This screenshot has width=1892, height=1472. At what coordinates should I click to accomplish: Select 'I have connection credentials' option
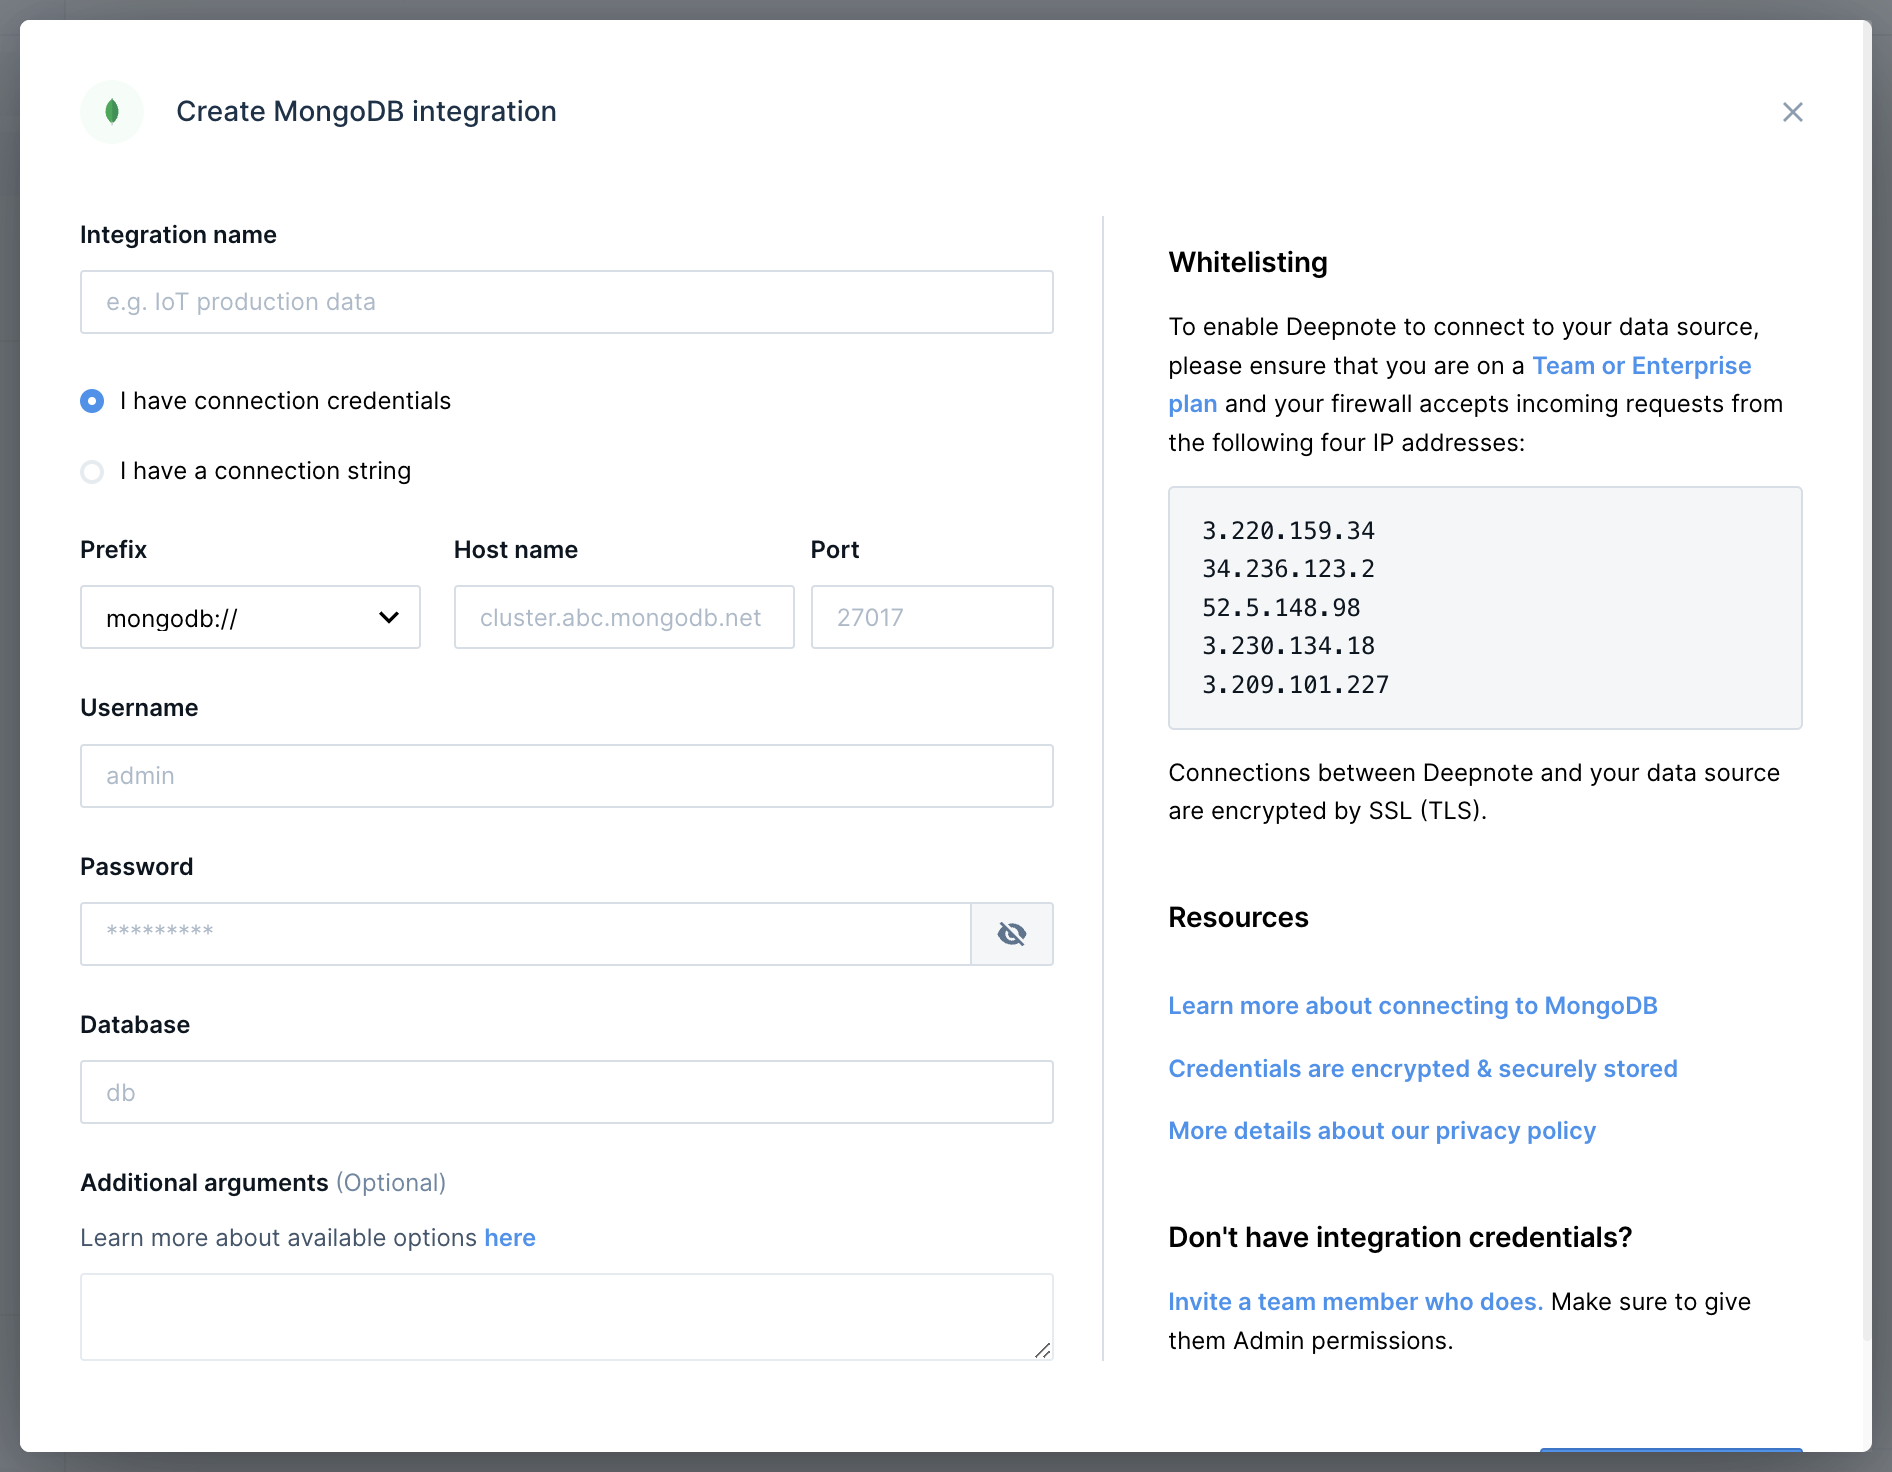point(92,401)
